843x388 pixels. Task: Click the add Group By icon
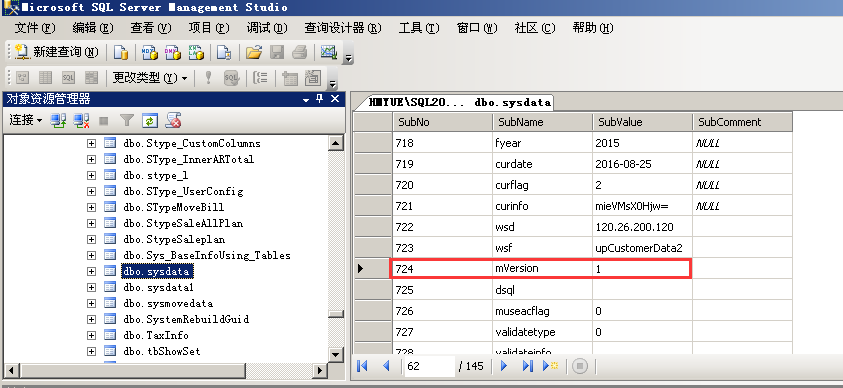[261, 78]
